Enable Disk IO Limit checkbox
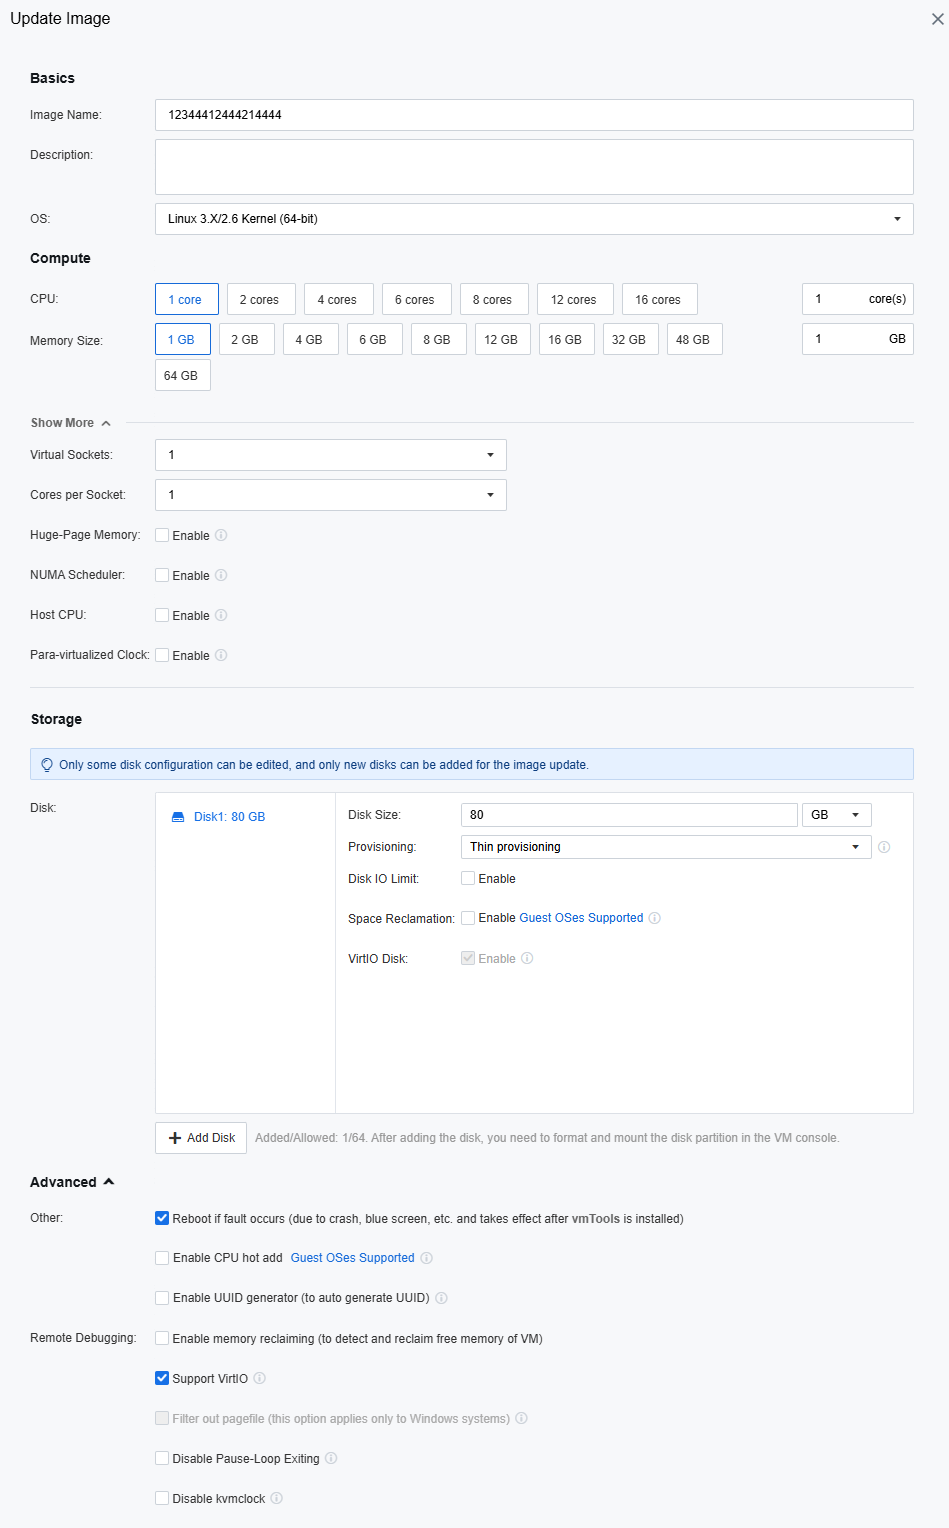The width and height of the screenshot is (949, 1528). tap(468, 878)
